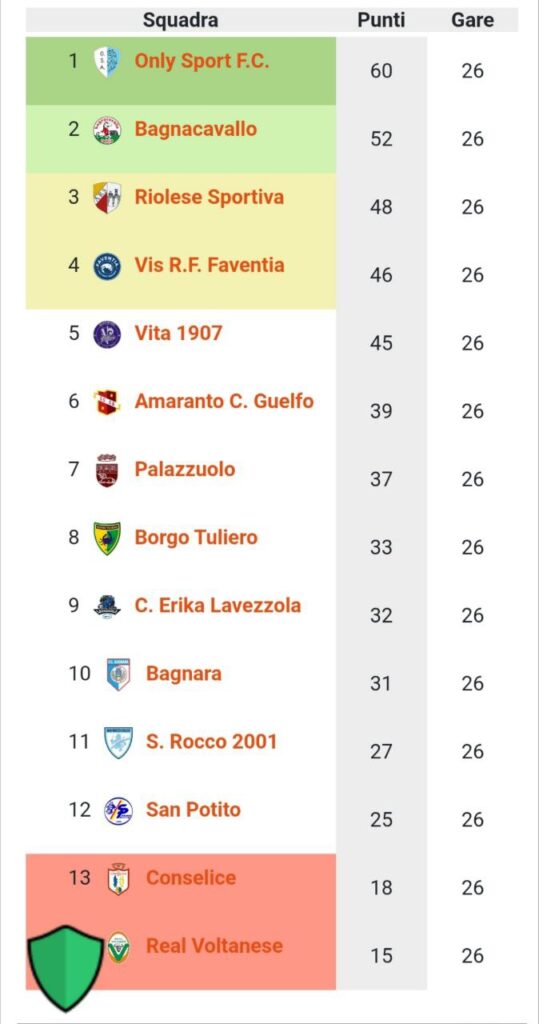Click the Bagnacavallo club logo
Screen dimensions: 539x1024
[x=106, y=130]
